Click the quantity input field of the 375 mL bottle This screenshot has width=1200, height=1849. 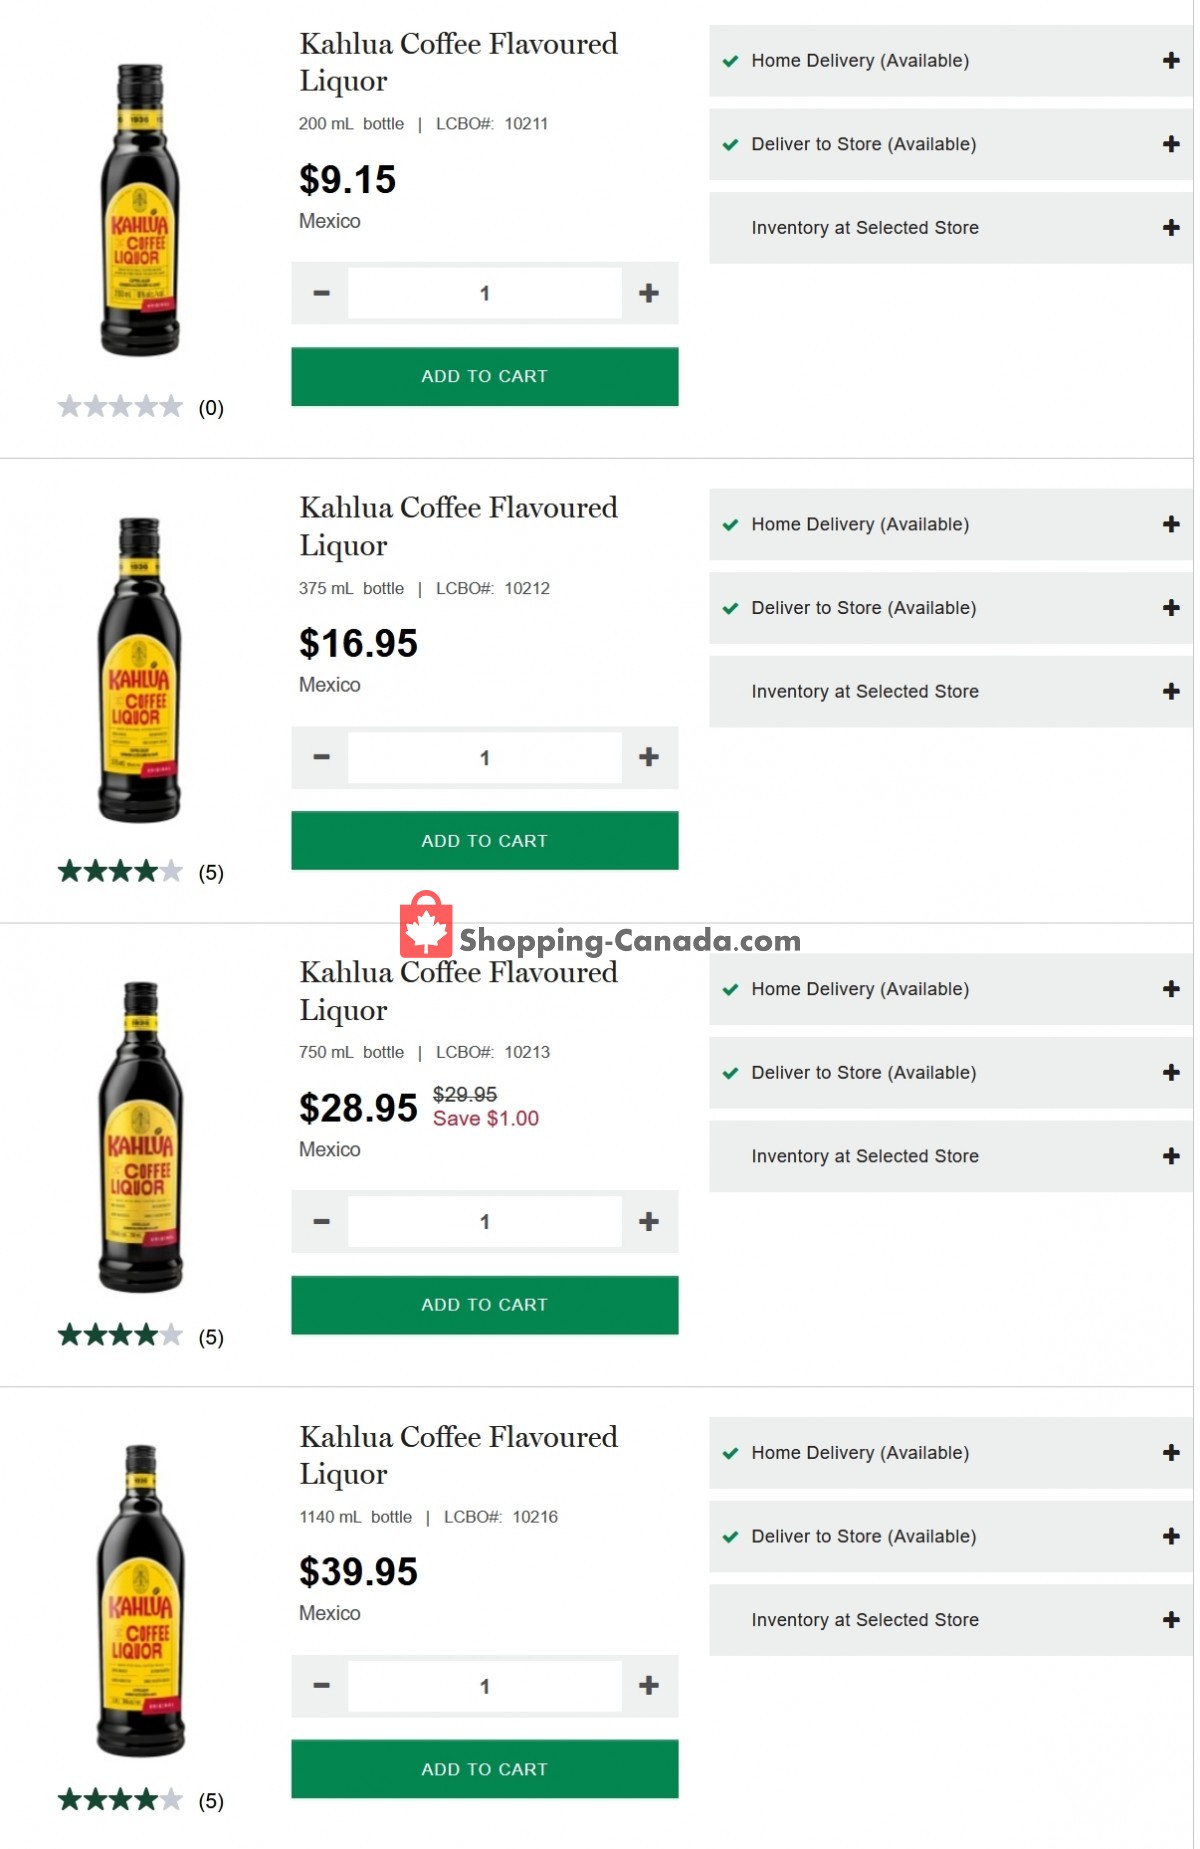click(x=484, y=757)
